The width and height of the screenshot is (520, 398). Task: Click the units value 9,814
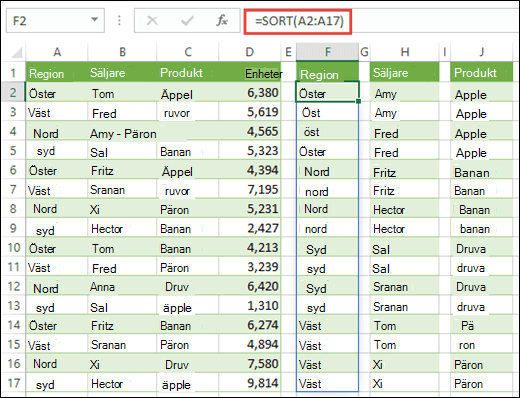(263, 383)
